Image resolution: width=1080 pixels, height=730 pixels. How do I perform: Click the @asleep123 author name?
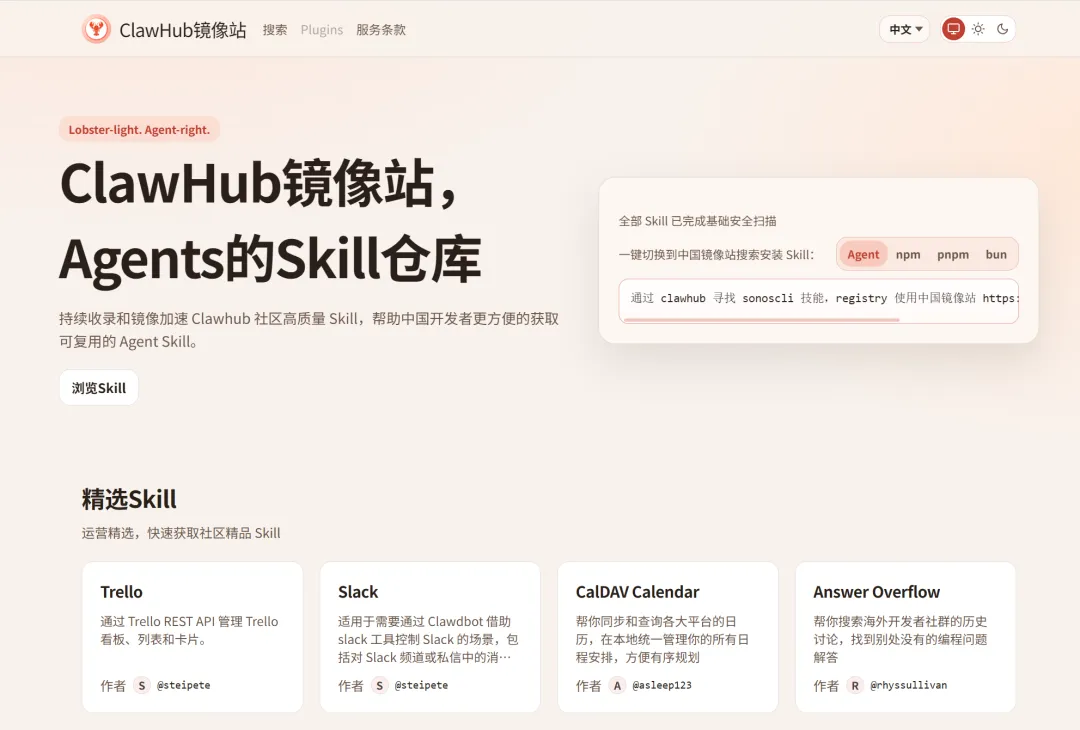point(661,685)
